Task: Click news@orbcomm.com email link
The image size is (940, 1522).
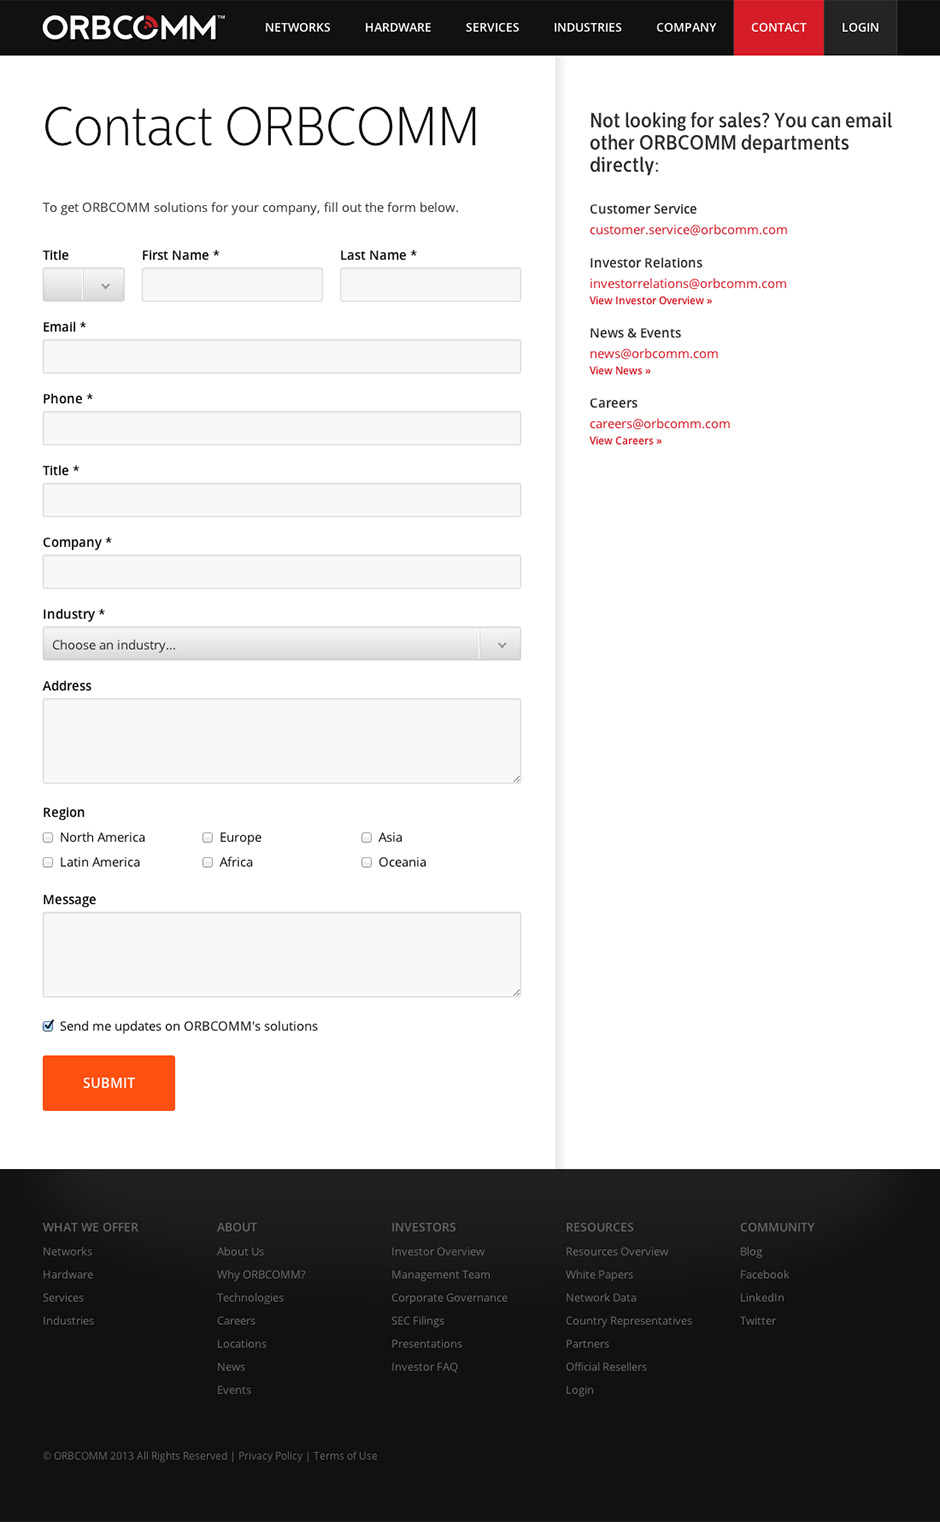Action: coord(654,354)
